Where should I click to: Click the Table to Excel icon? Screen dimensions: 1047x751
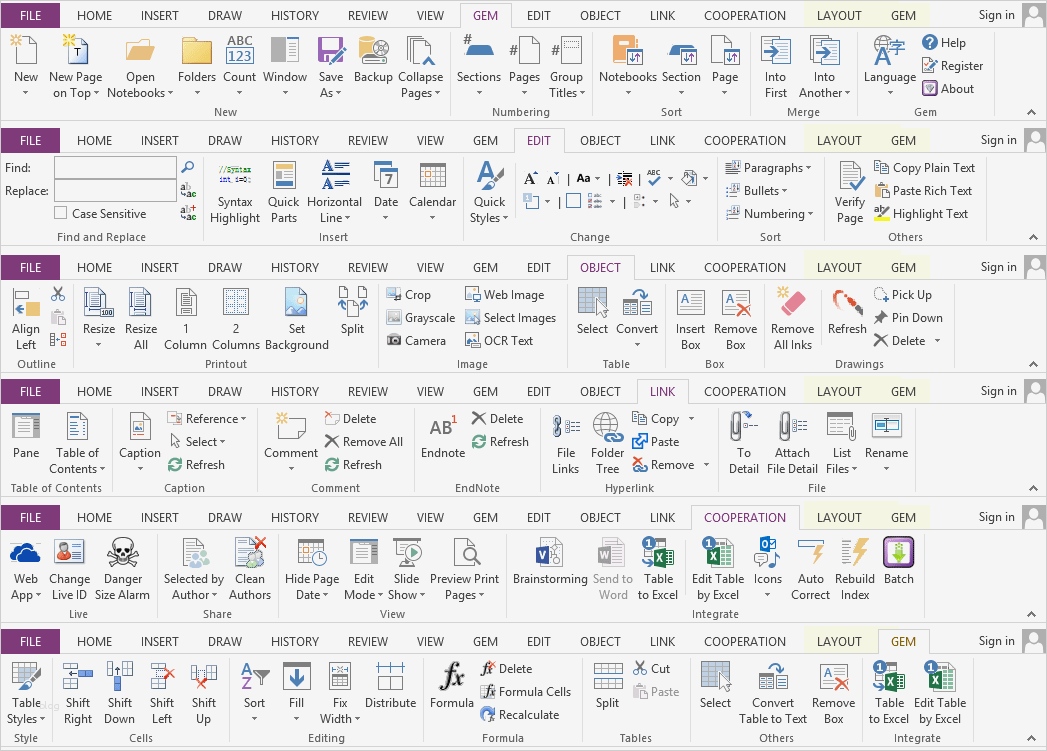pyautogui.click(x=658, y=567)
